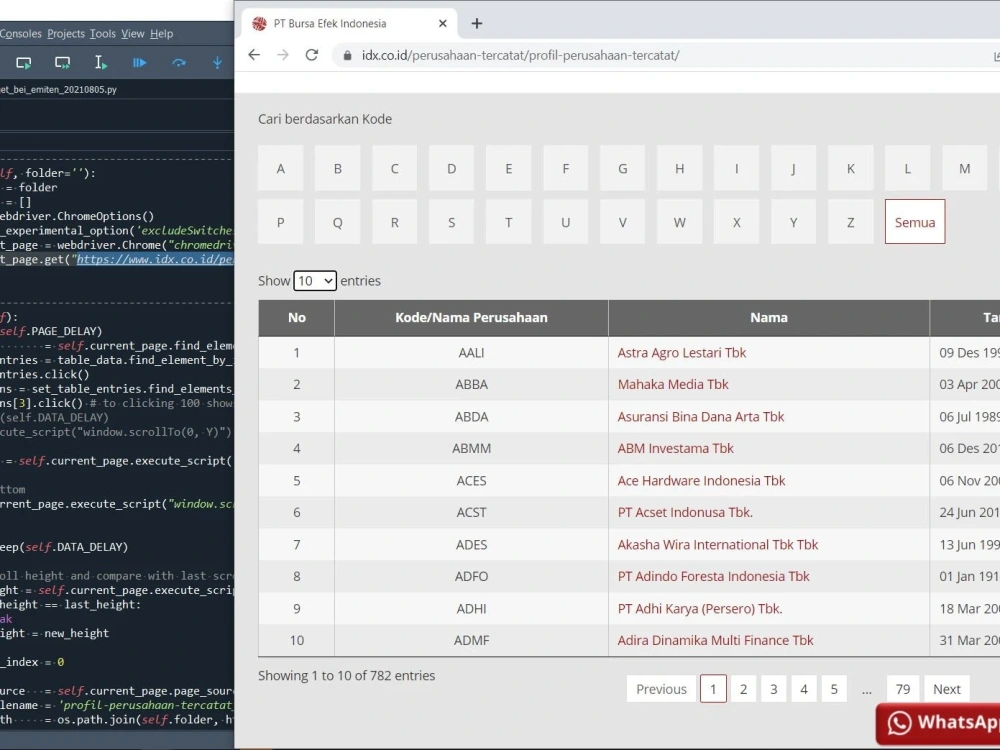
Task: Open the Tools menu in Spyder
Action: [103, 34]
